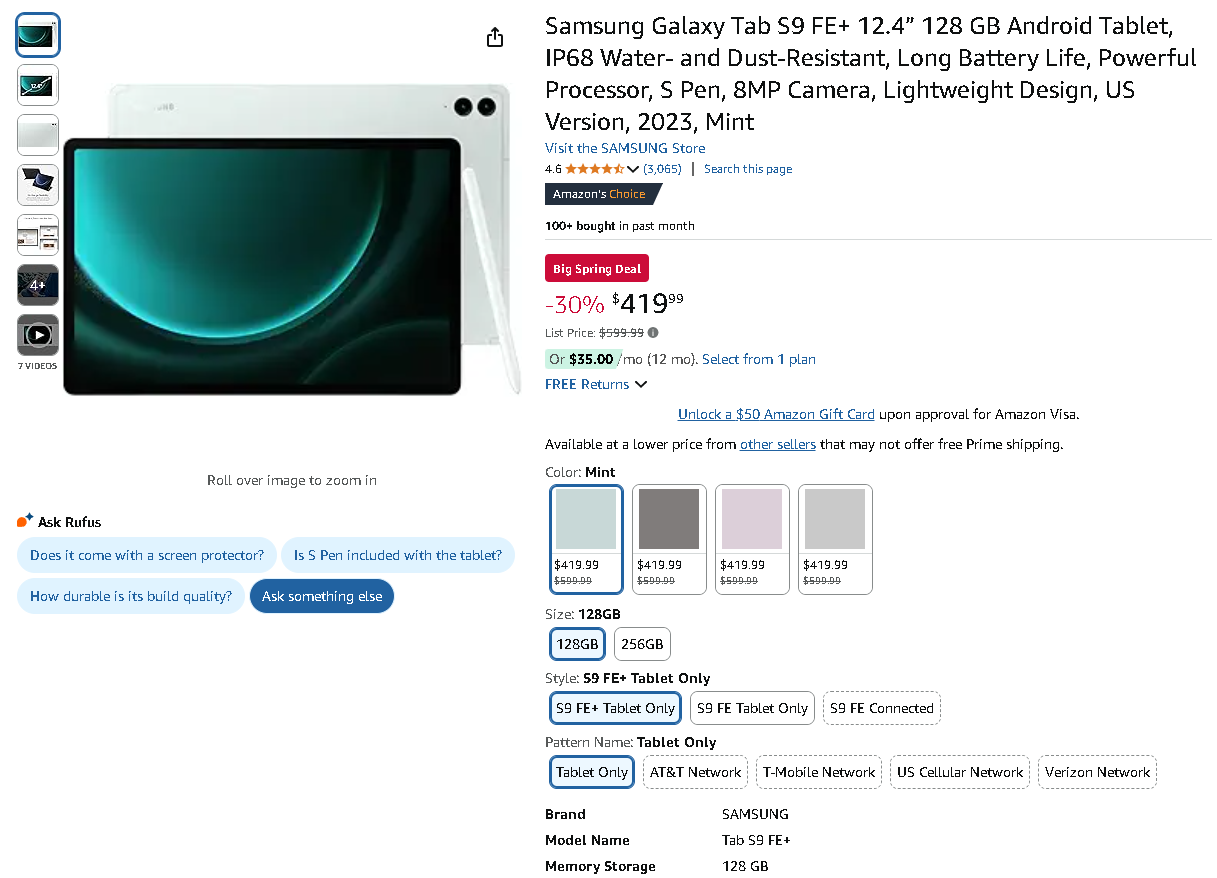Open the 4+ images thumbnail
This screenshot has height=878, width=1217.
point(37,285)
